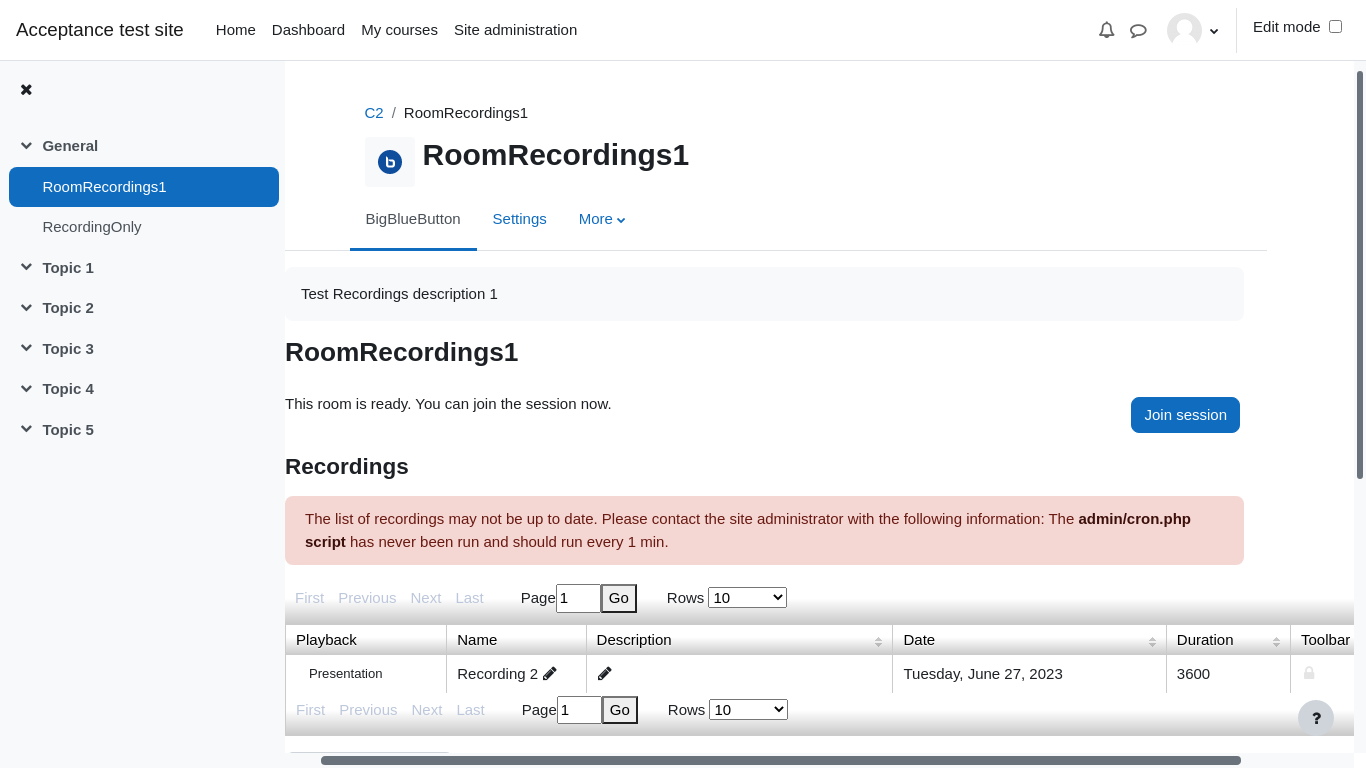
Task: Click top pagination Last link
Action: [469, 598]
